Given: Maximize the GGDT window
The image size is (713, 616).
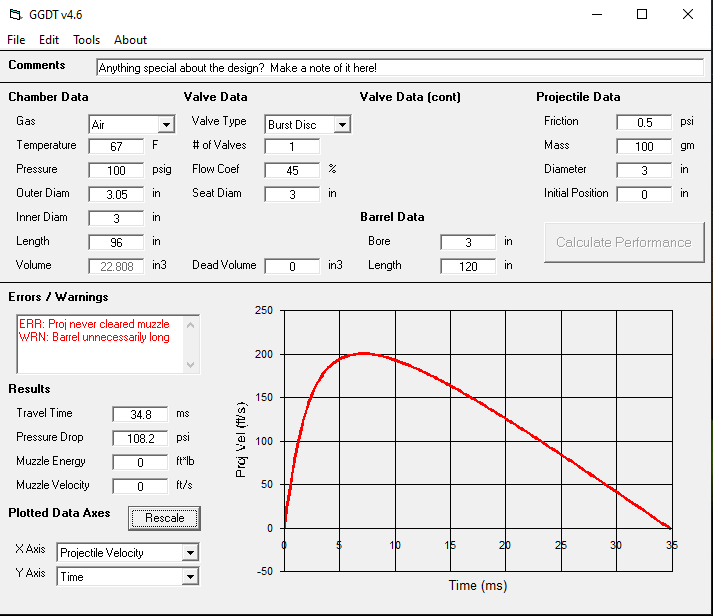Looking at the screenshot, I should 642,14.
